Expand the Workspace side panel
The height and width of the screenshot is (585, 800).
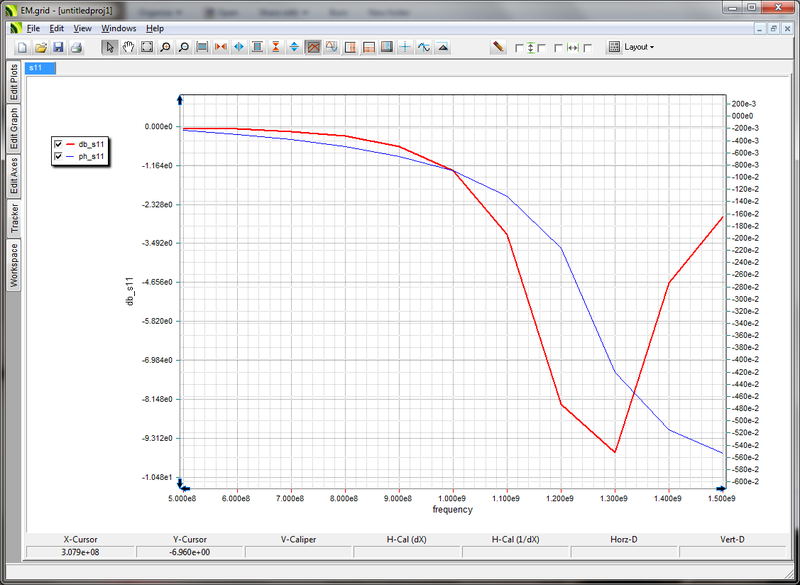[14, 265]
